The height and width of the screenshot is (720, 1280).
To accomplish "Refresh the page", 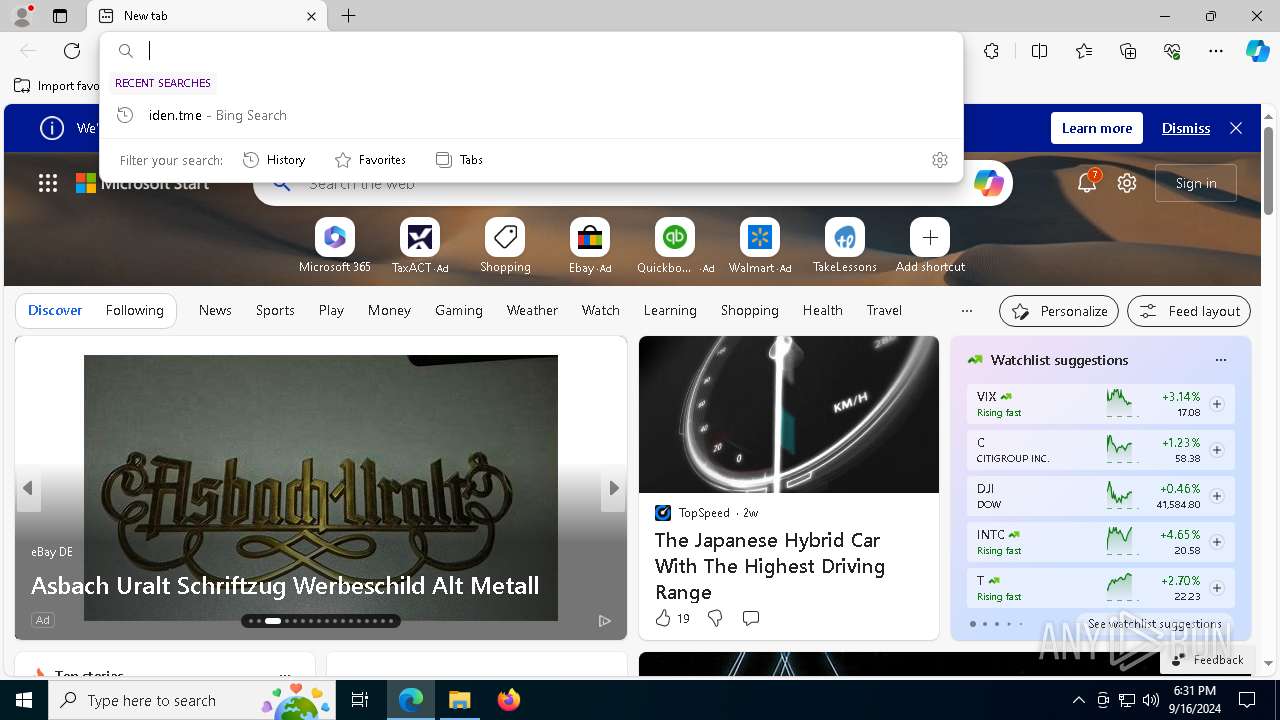I will (72, 51).
